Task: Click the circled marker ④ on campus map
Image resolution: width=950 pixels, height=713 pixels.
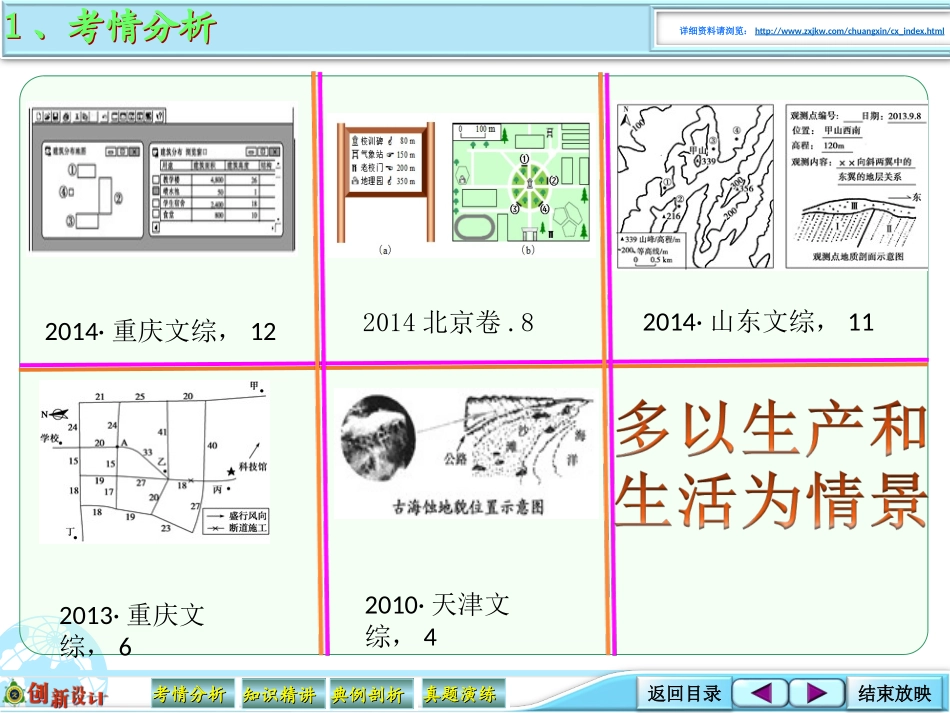Action: (x=544, y=209)
